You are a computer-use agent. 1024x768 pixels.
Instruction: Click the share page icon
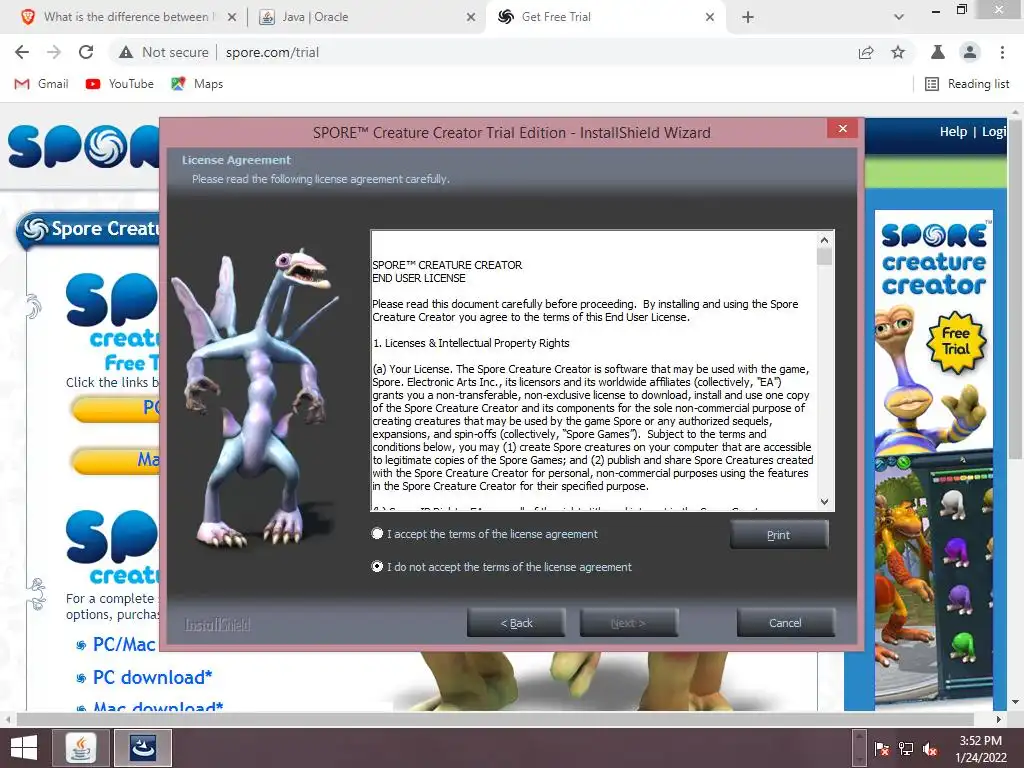click(866, 52)
